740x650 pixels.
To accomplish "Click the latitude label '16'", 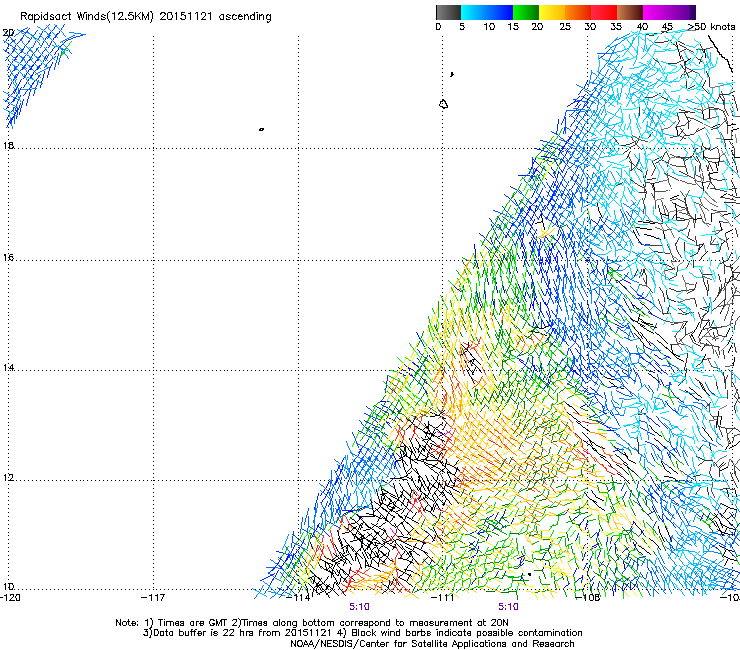I will (8, 257).
